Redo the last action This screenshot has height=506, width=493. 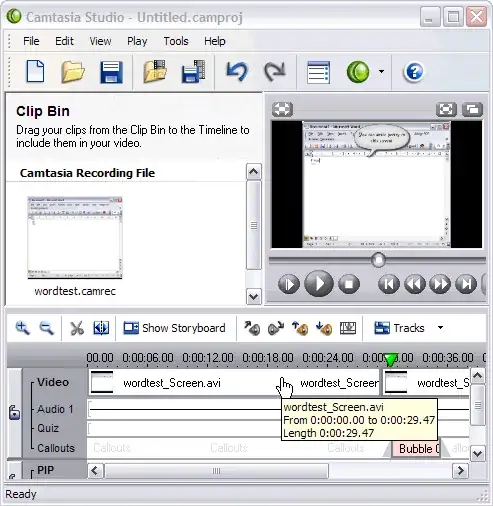275,71
